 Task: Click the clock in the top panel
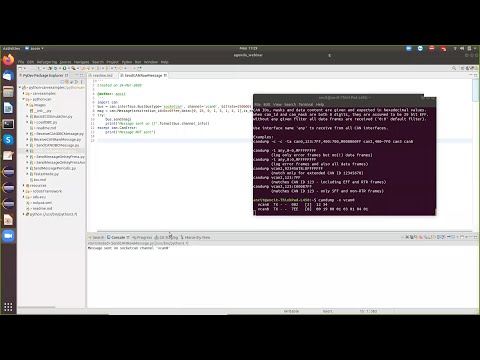pos(249,49)
